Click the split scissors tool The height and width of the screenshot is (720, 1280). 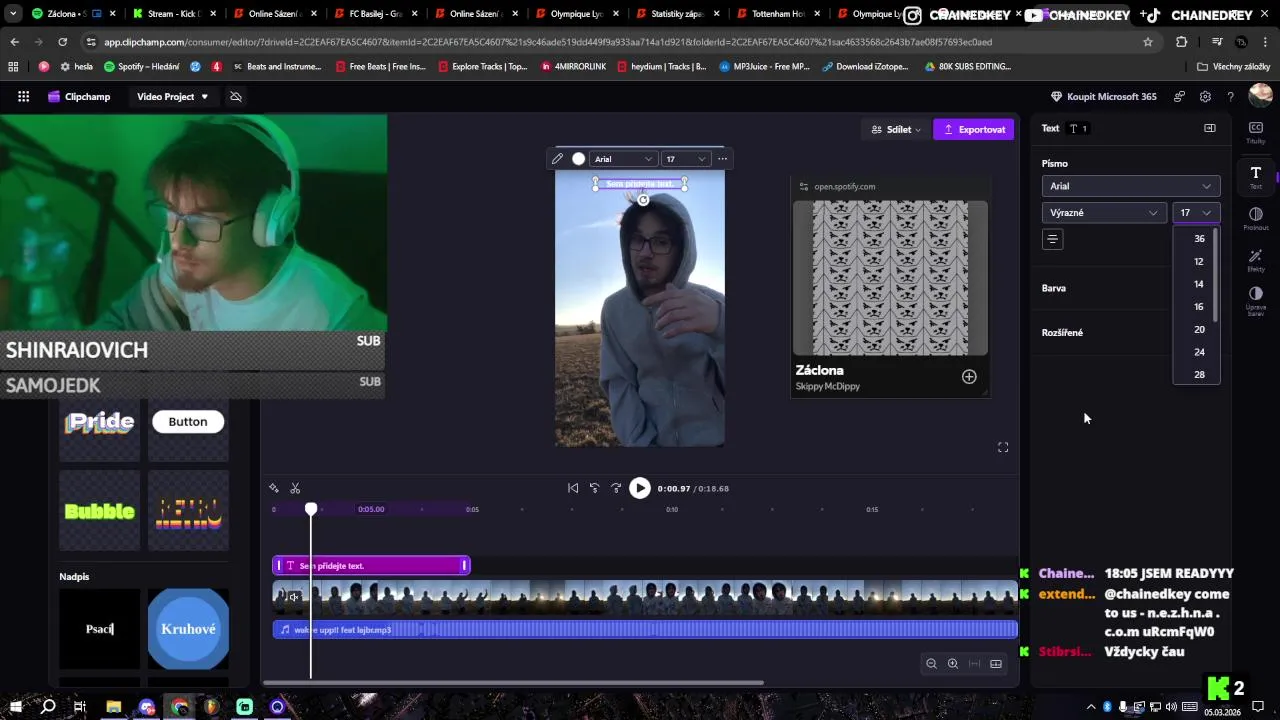(295, 488)
